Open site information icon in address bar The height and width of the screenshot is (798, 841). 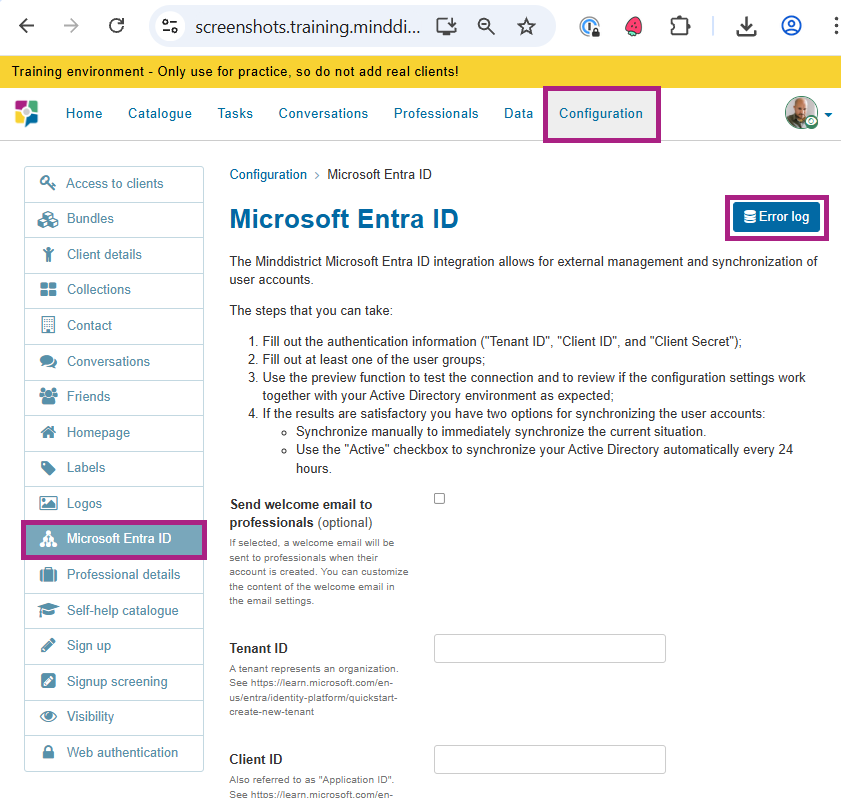coord(170,26)
